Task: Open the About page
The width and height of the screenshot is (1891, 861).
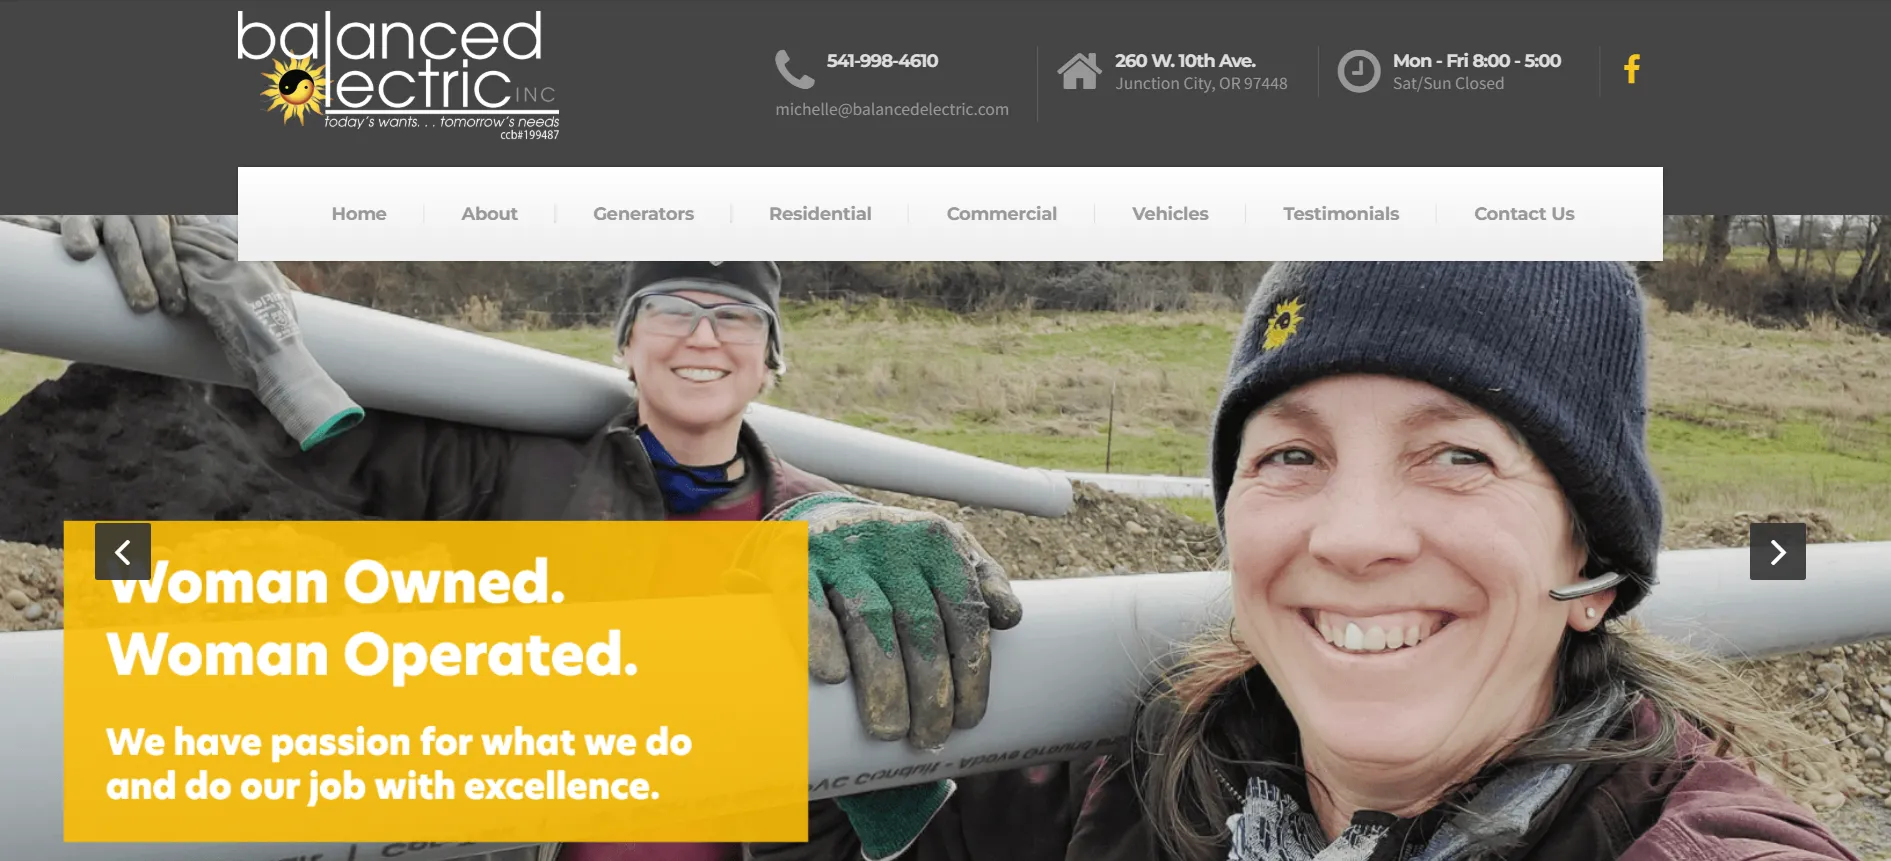Action: [489, 213]
